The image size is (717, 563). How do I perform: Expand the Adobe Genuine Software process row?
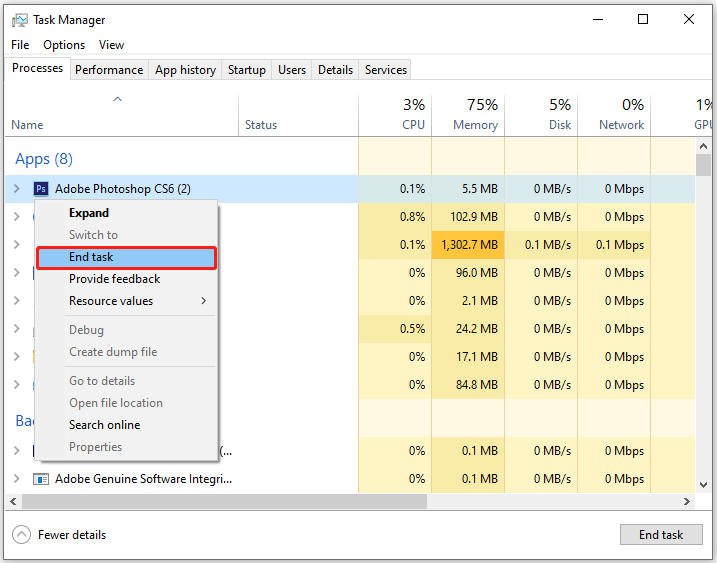pyautogui.click(x=16, y=479)
